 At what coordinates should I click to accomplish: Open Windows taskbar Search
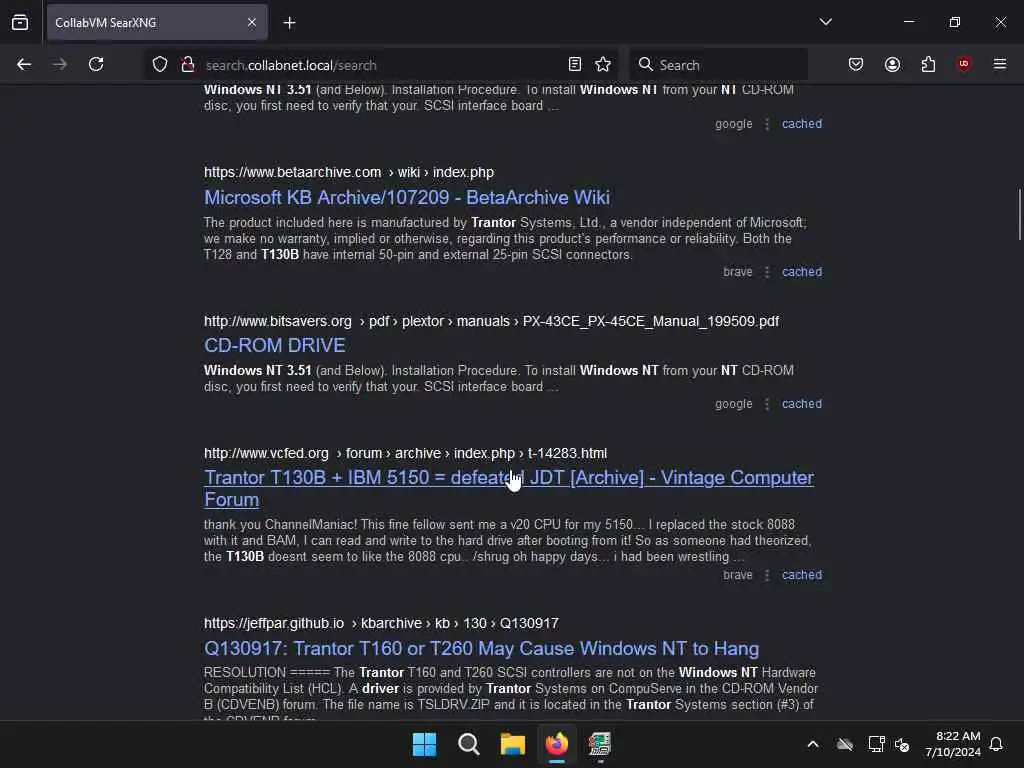(x=468, y=744)
